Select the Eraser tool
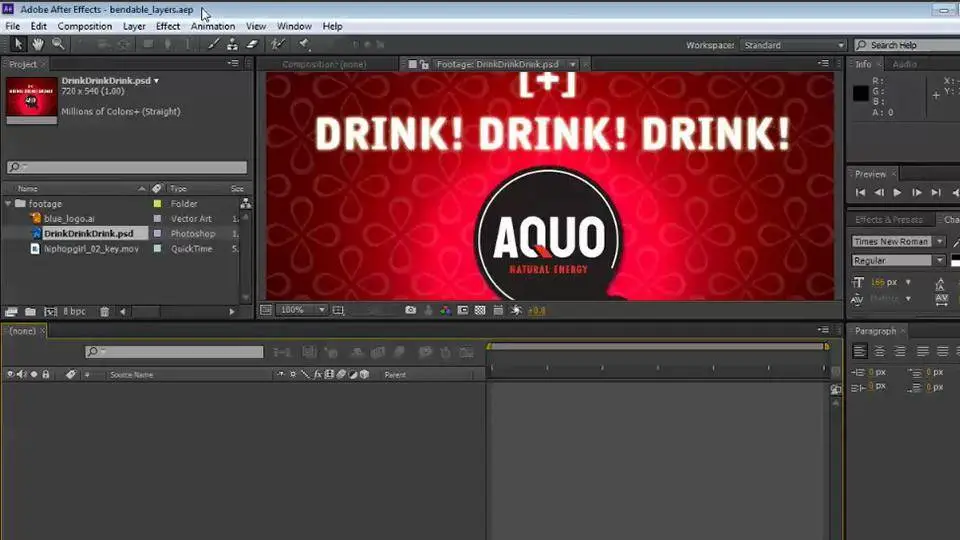960x540 pixels. pos(253,44)
